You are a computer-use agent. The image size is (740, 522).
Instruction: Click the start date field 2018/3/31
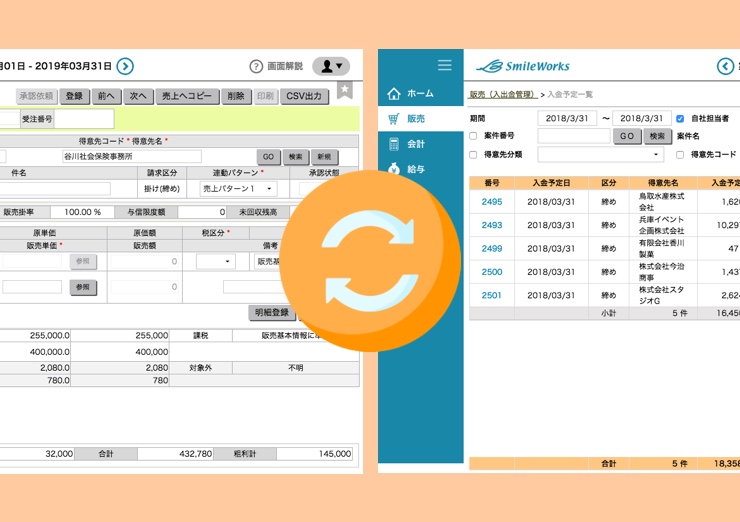pyautogui.click(x=567, y=118)
